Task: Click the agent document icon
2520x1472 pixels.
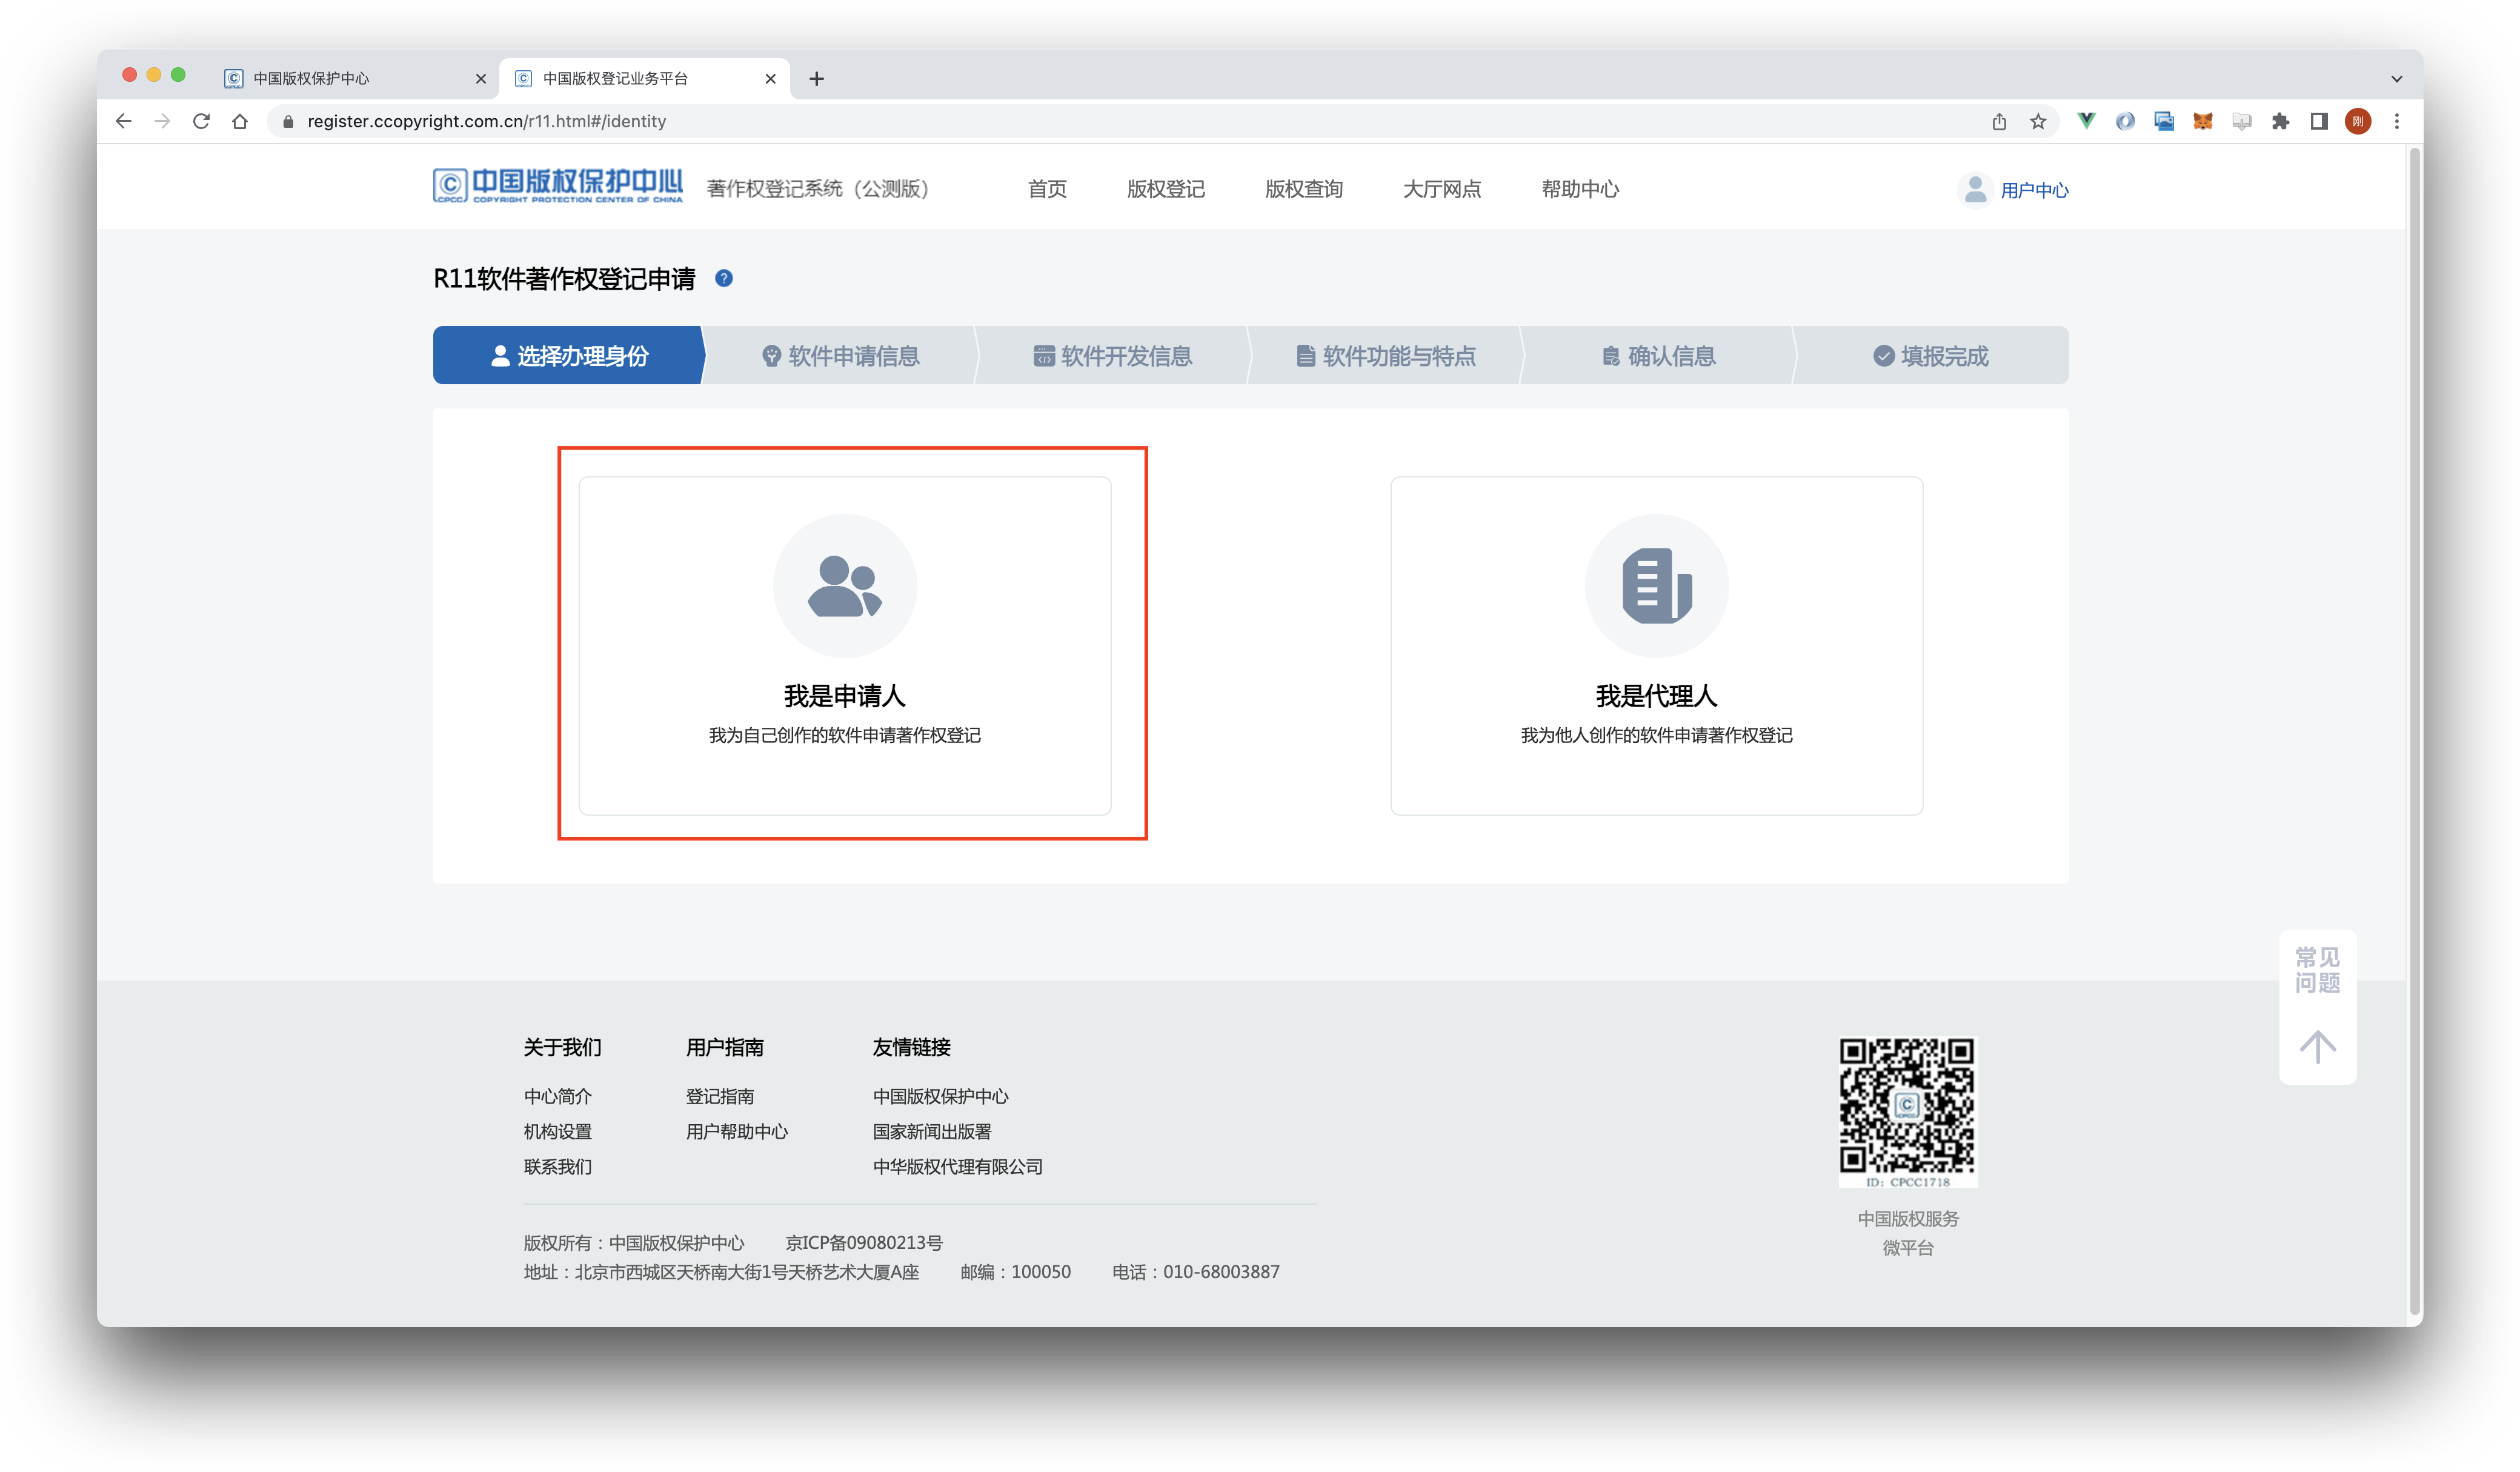Action: click(1656, 586)
